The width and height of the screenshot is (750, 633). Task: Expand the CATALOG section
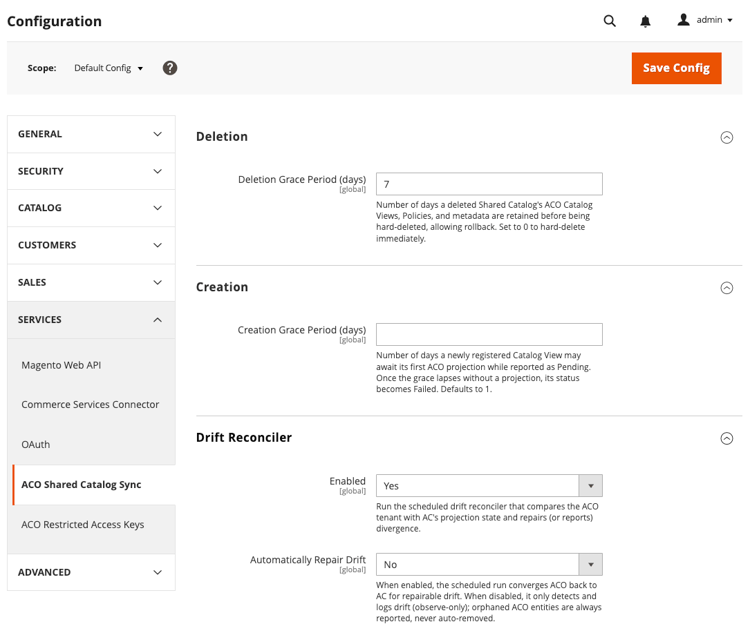pos(91,208)
